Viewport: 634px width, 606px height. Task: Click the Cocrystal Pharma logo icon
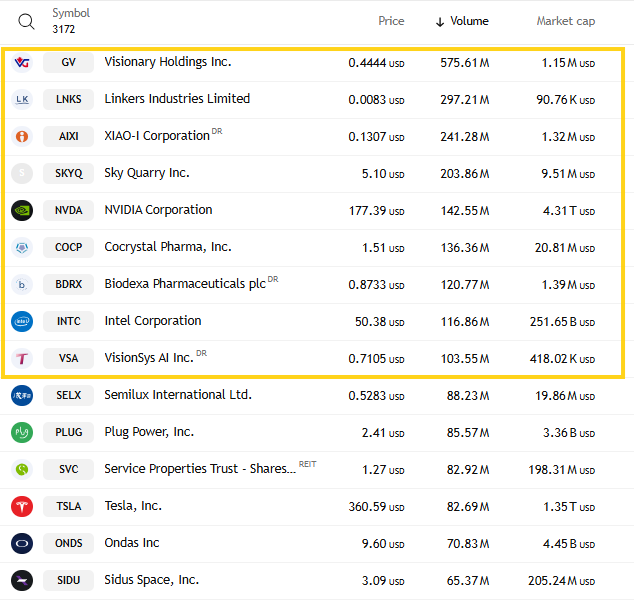pos(22,247)
